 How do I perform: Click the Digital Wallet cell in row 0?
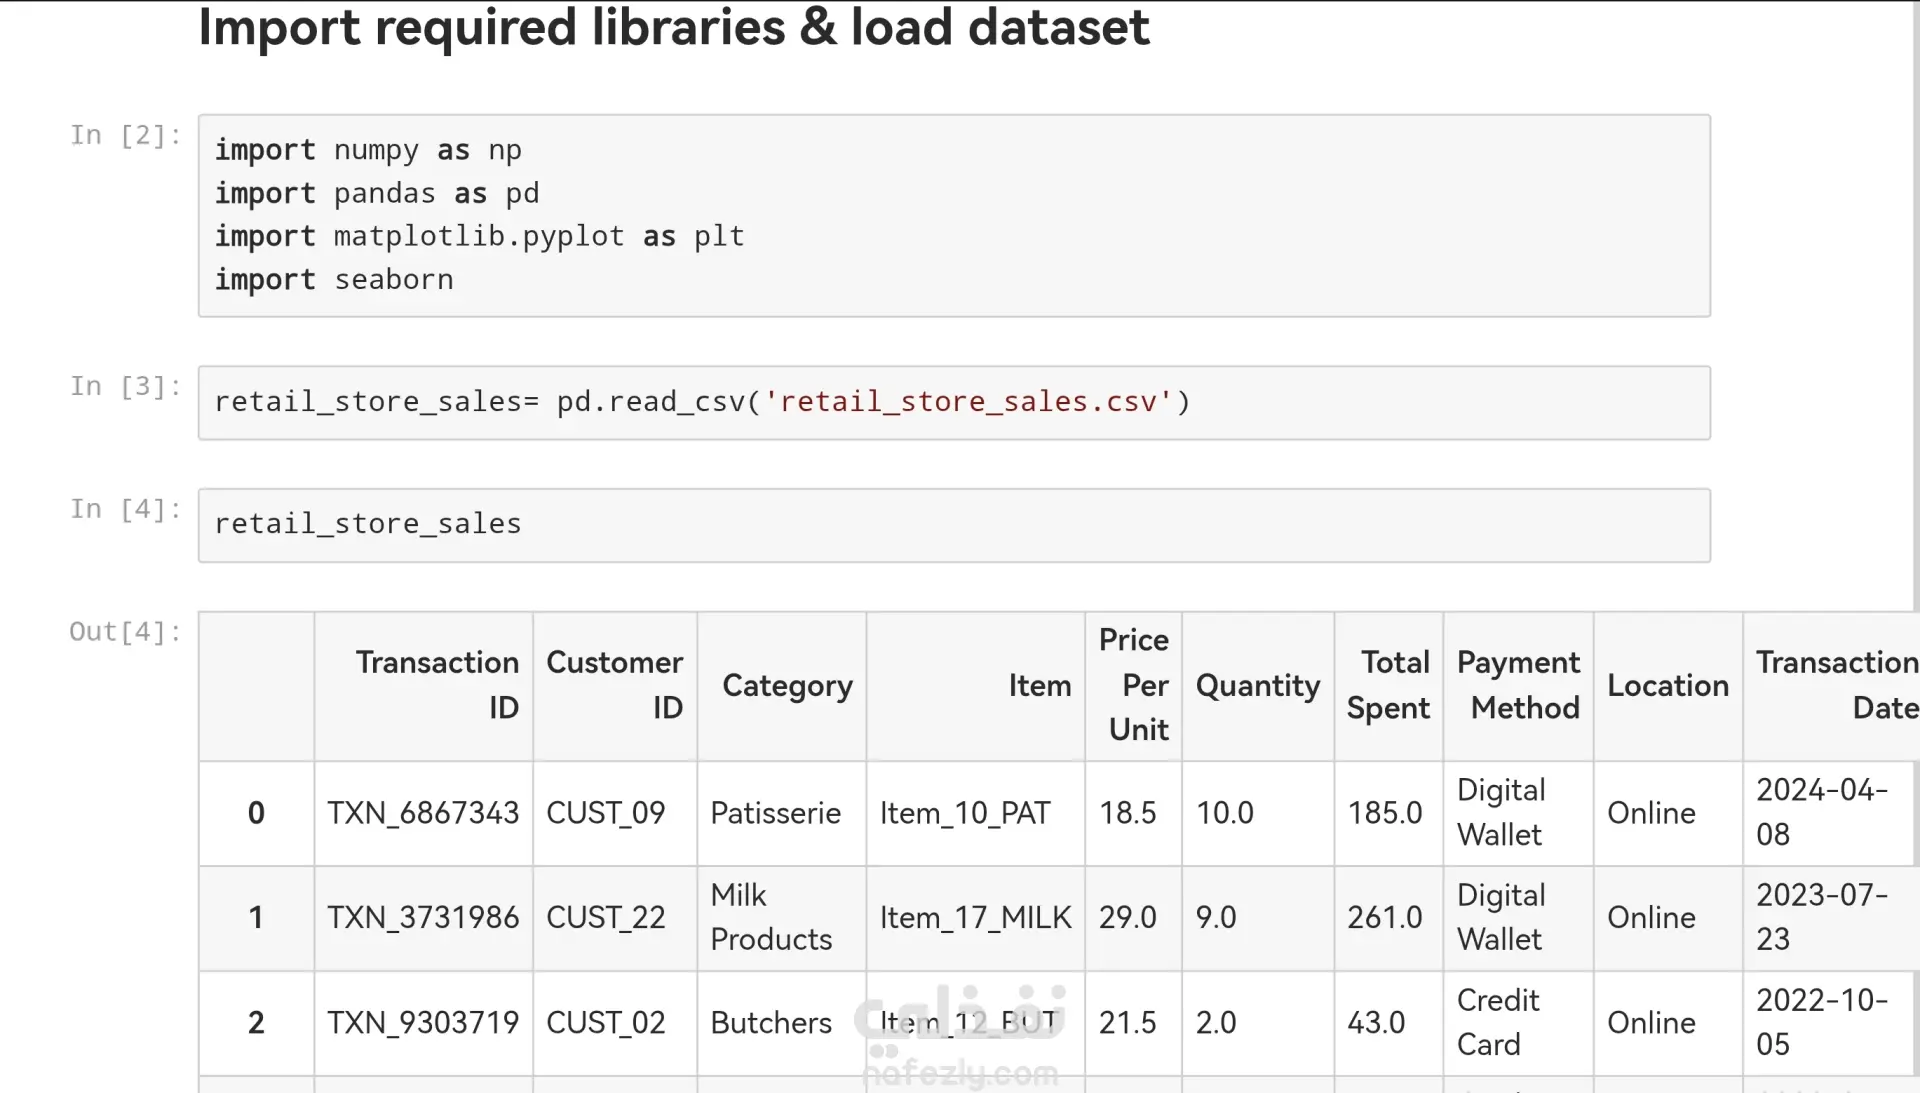coord(1518,813)
